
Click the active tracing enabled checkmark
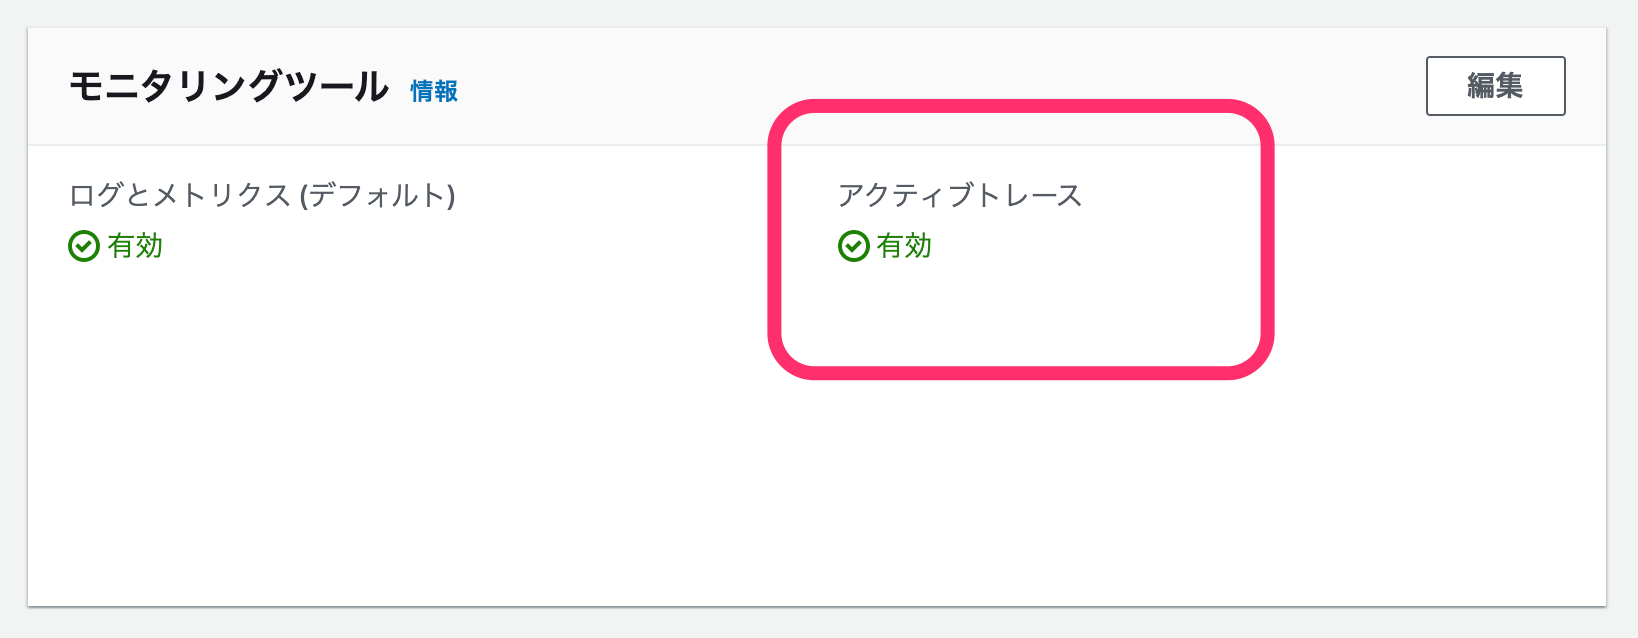point(853,246)
